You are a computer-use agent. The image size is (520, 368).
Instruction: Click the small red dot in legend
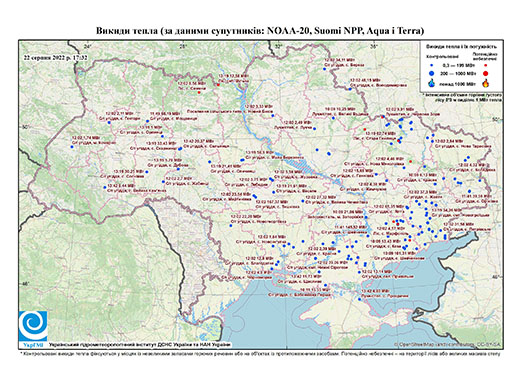(486, 65)
